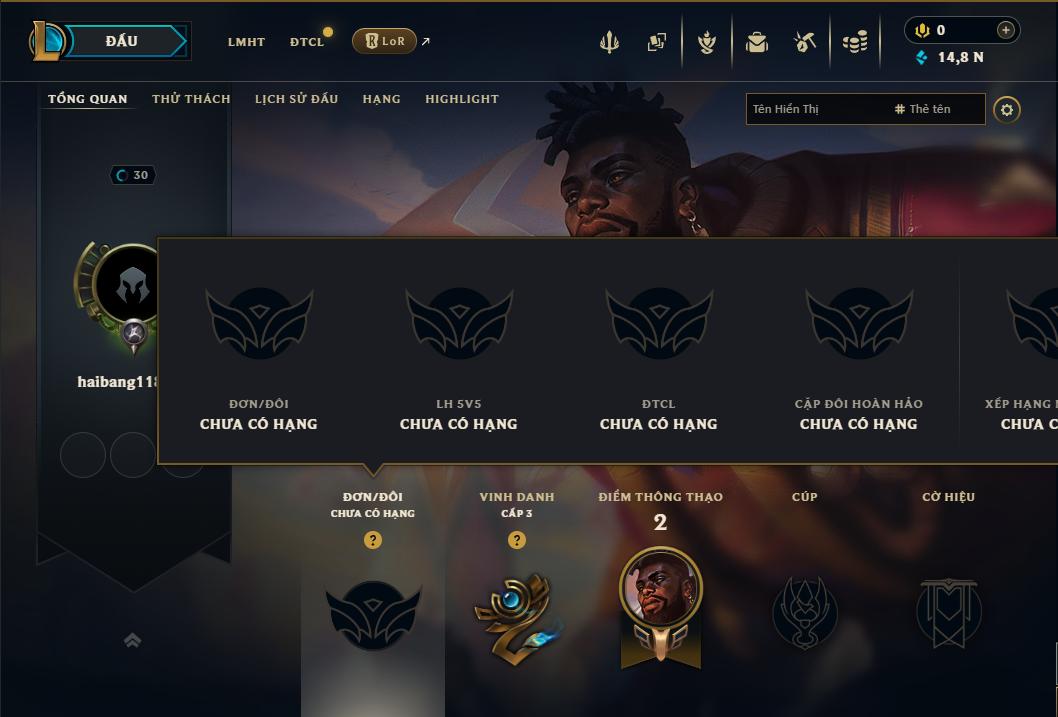Click the question mark under Đơn/Đôi

tap(372, 540)
